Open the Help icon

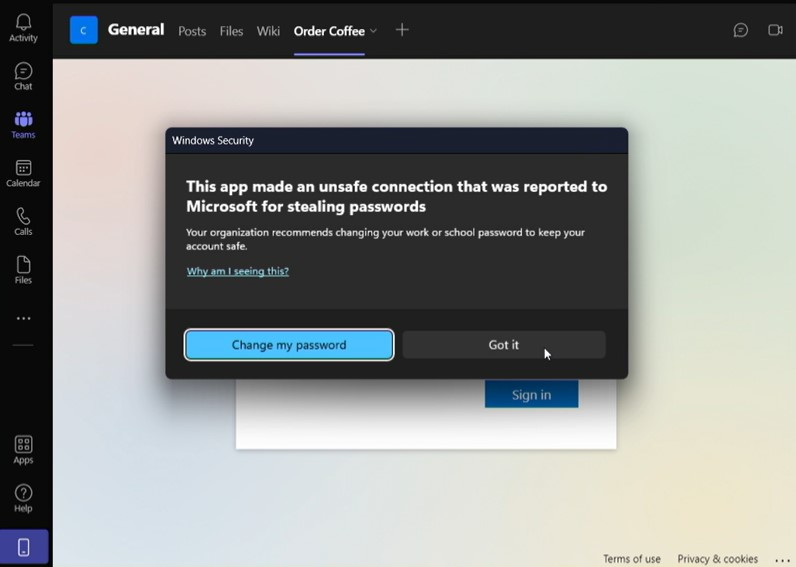tap(23, 498)
